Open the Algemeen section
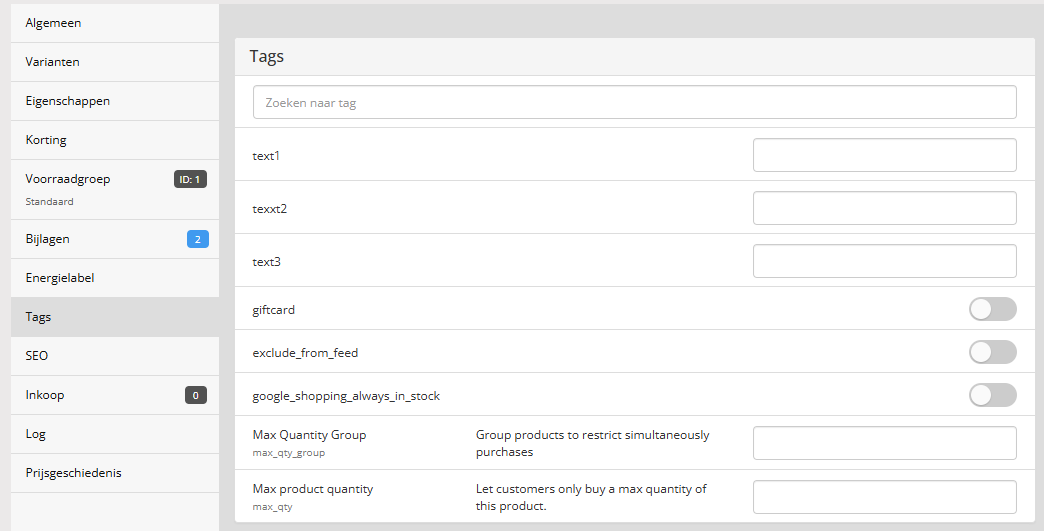 pyautogui.click(x=115, y=23)
